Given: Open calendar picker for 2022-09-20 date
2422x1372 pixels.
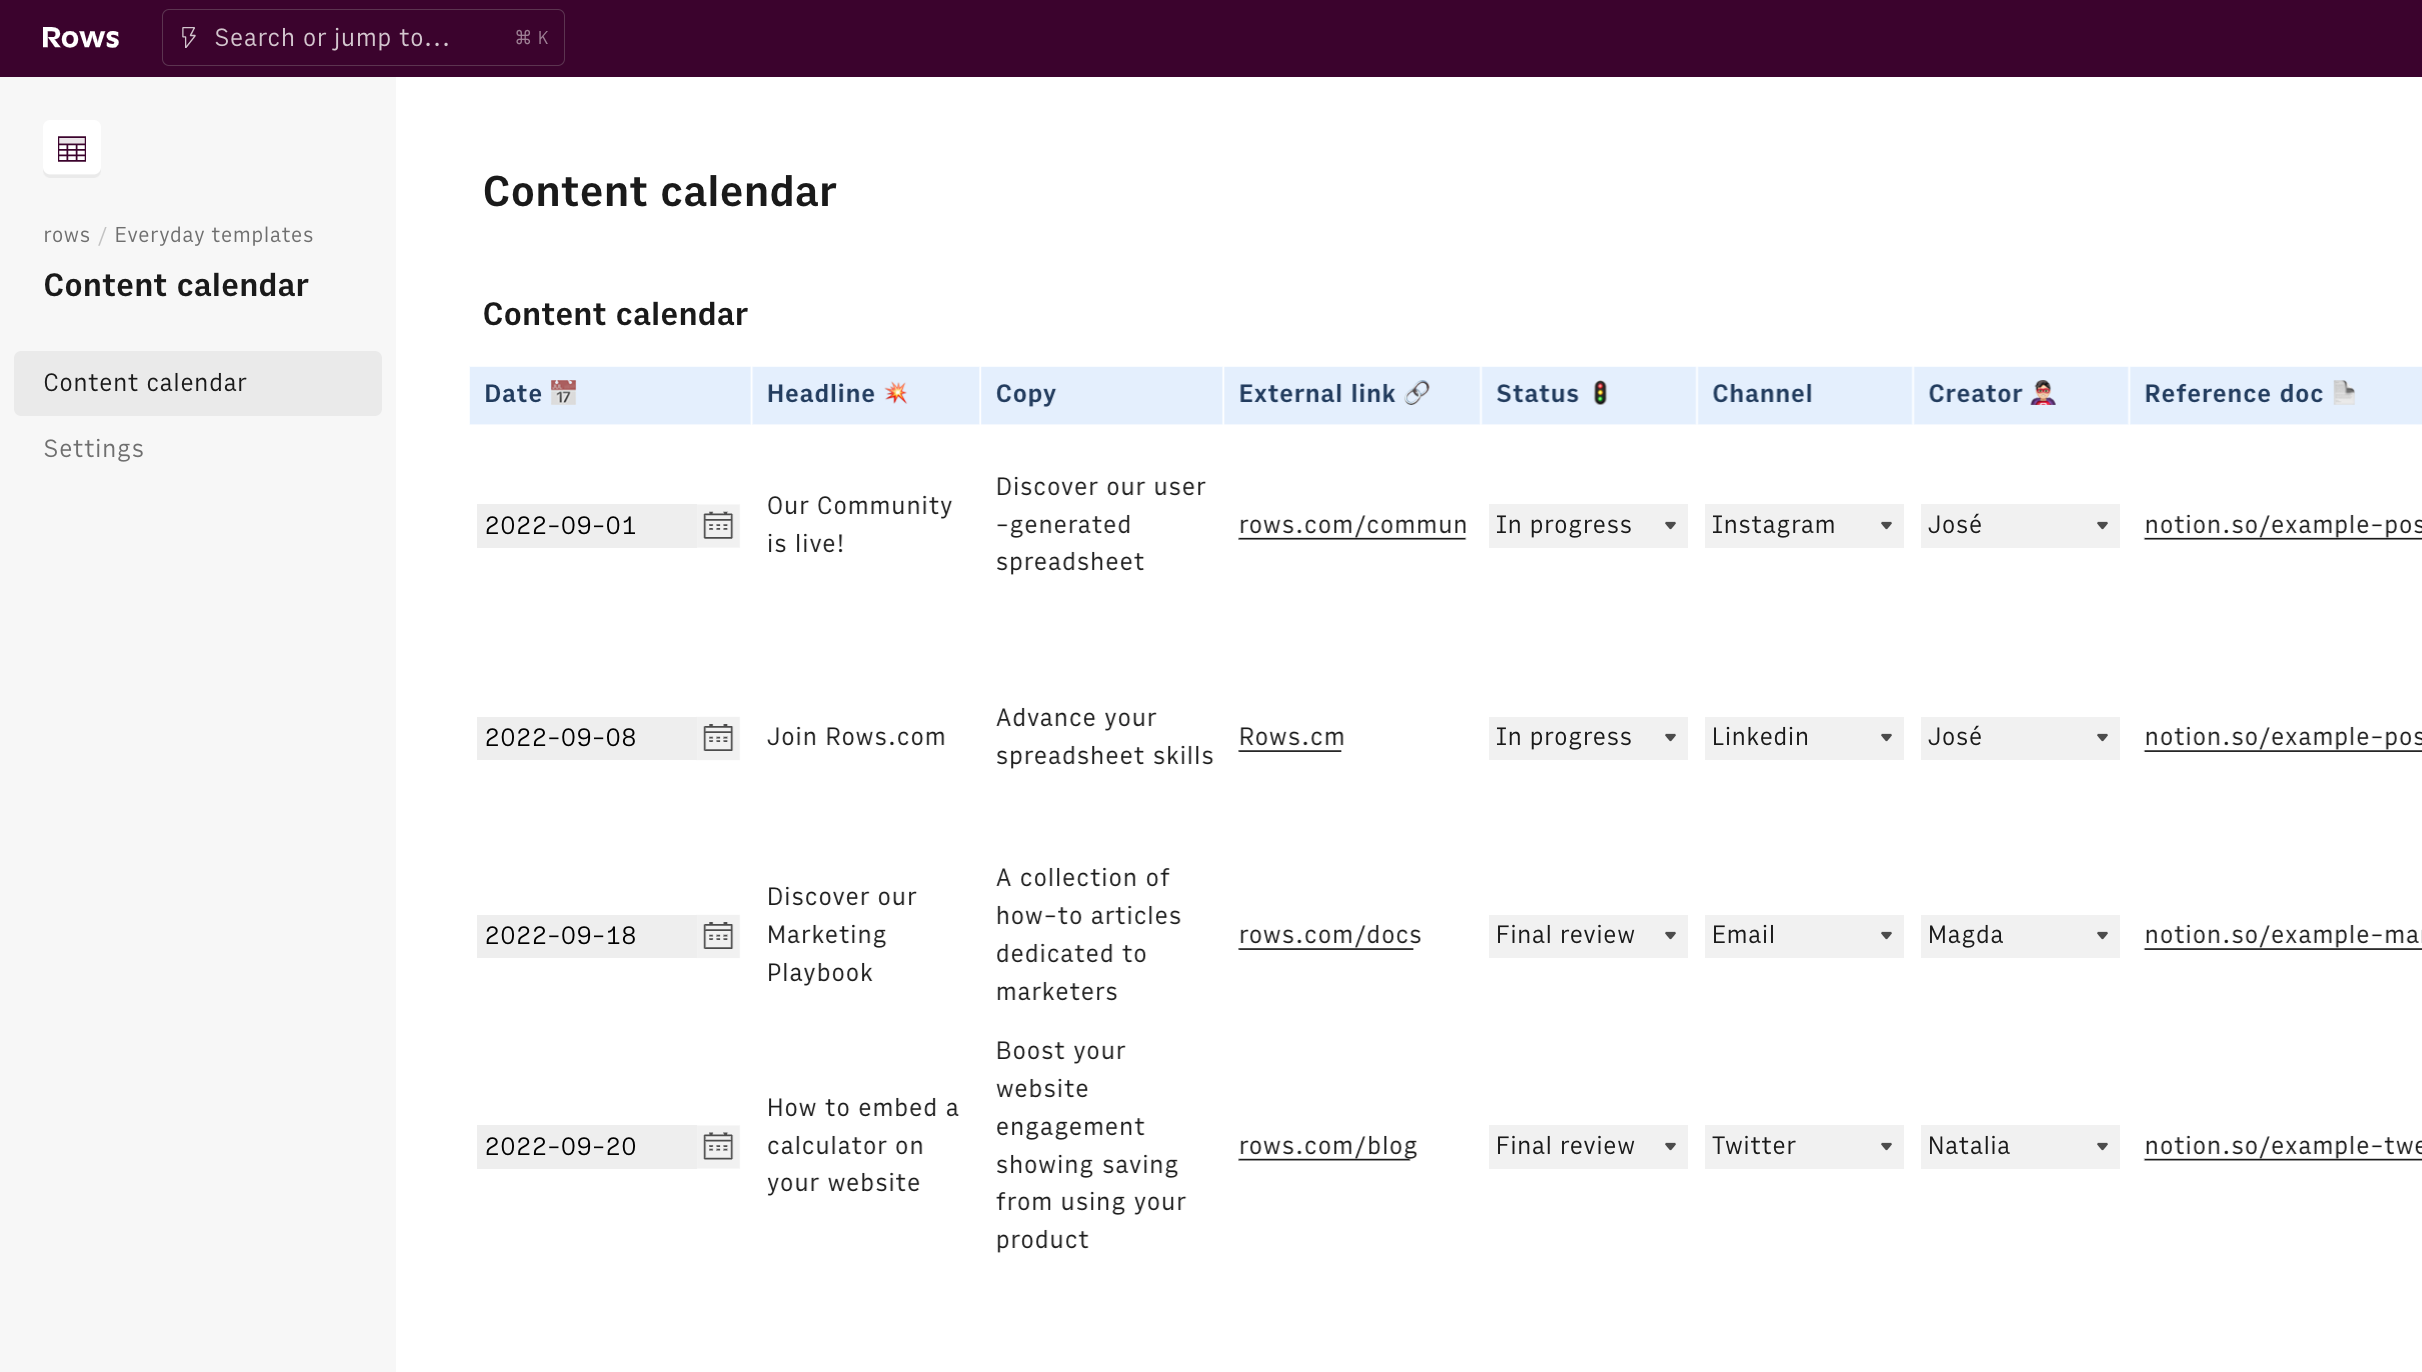Looking at the screenshot, I should pos(717,1146).
